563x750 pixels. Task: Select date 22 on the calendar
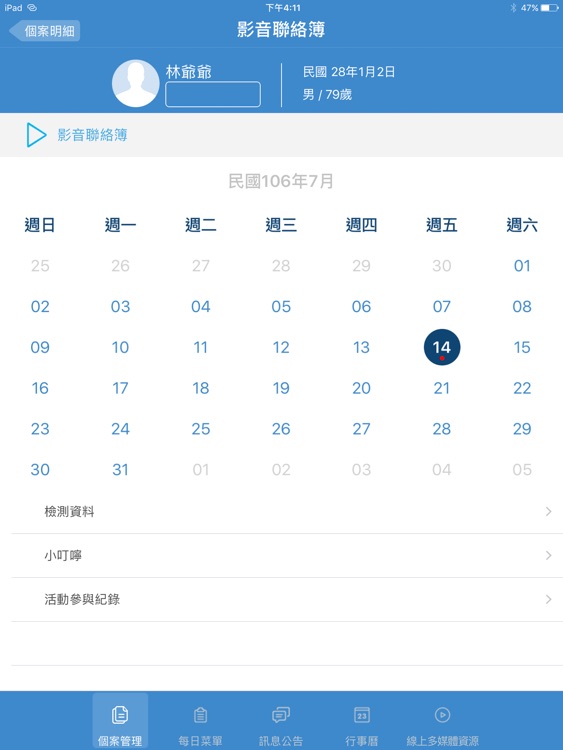click(522, 388)
